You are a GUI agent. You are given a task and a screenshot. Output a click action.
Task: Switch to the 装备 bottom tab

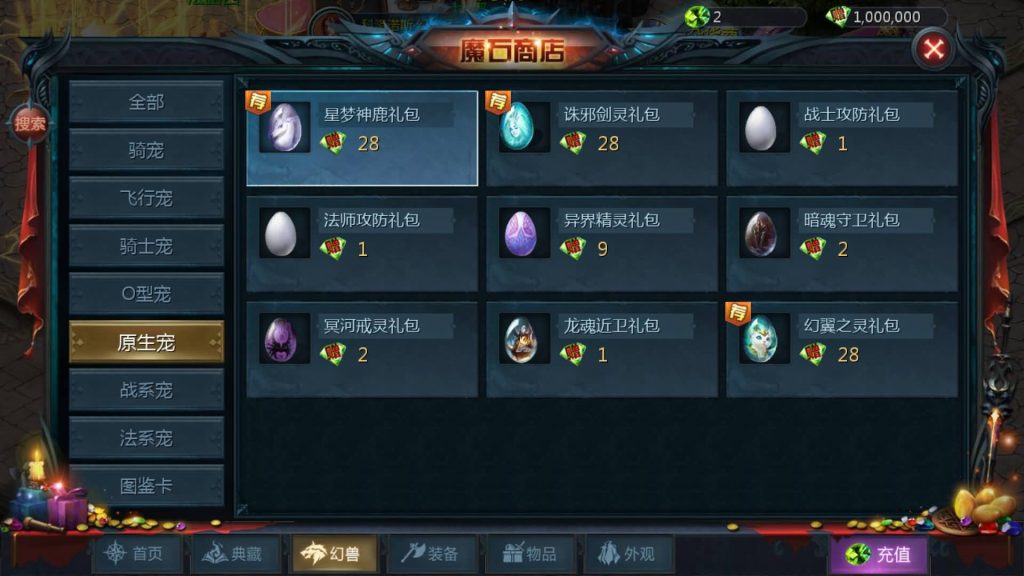click(x=431, y=554)
